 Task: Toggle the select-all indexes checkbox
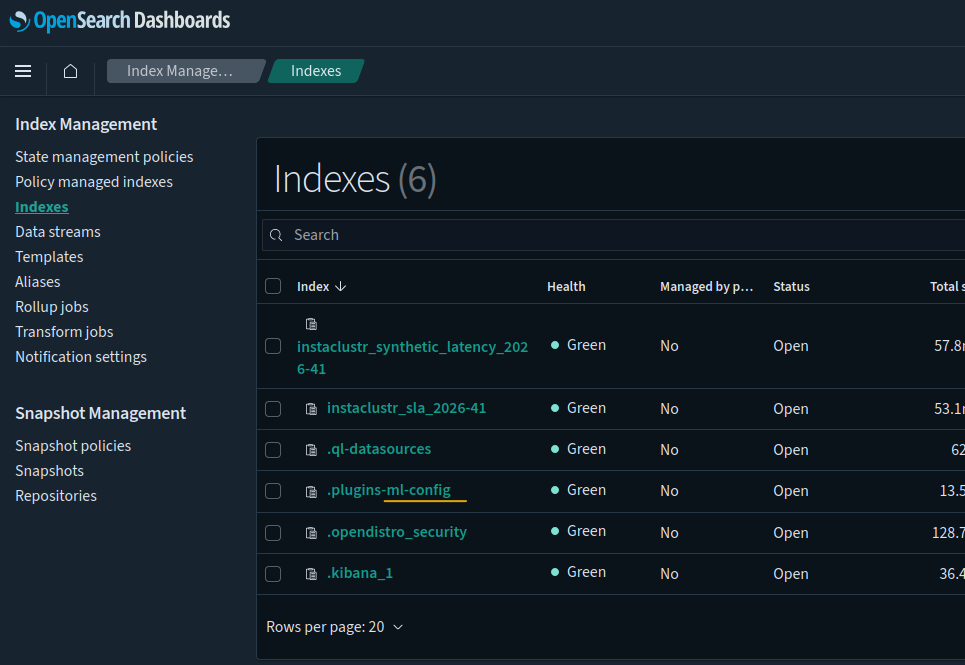coord(273,286)
